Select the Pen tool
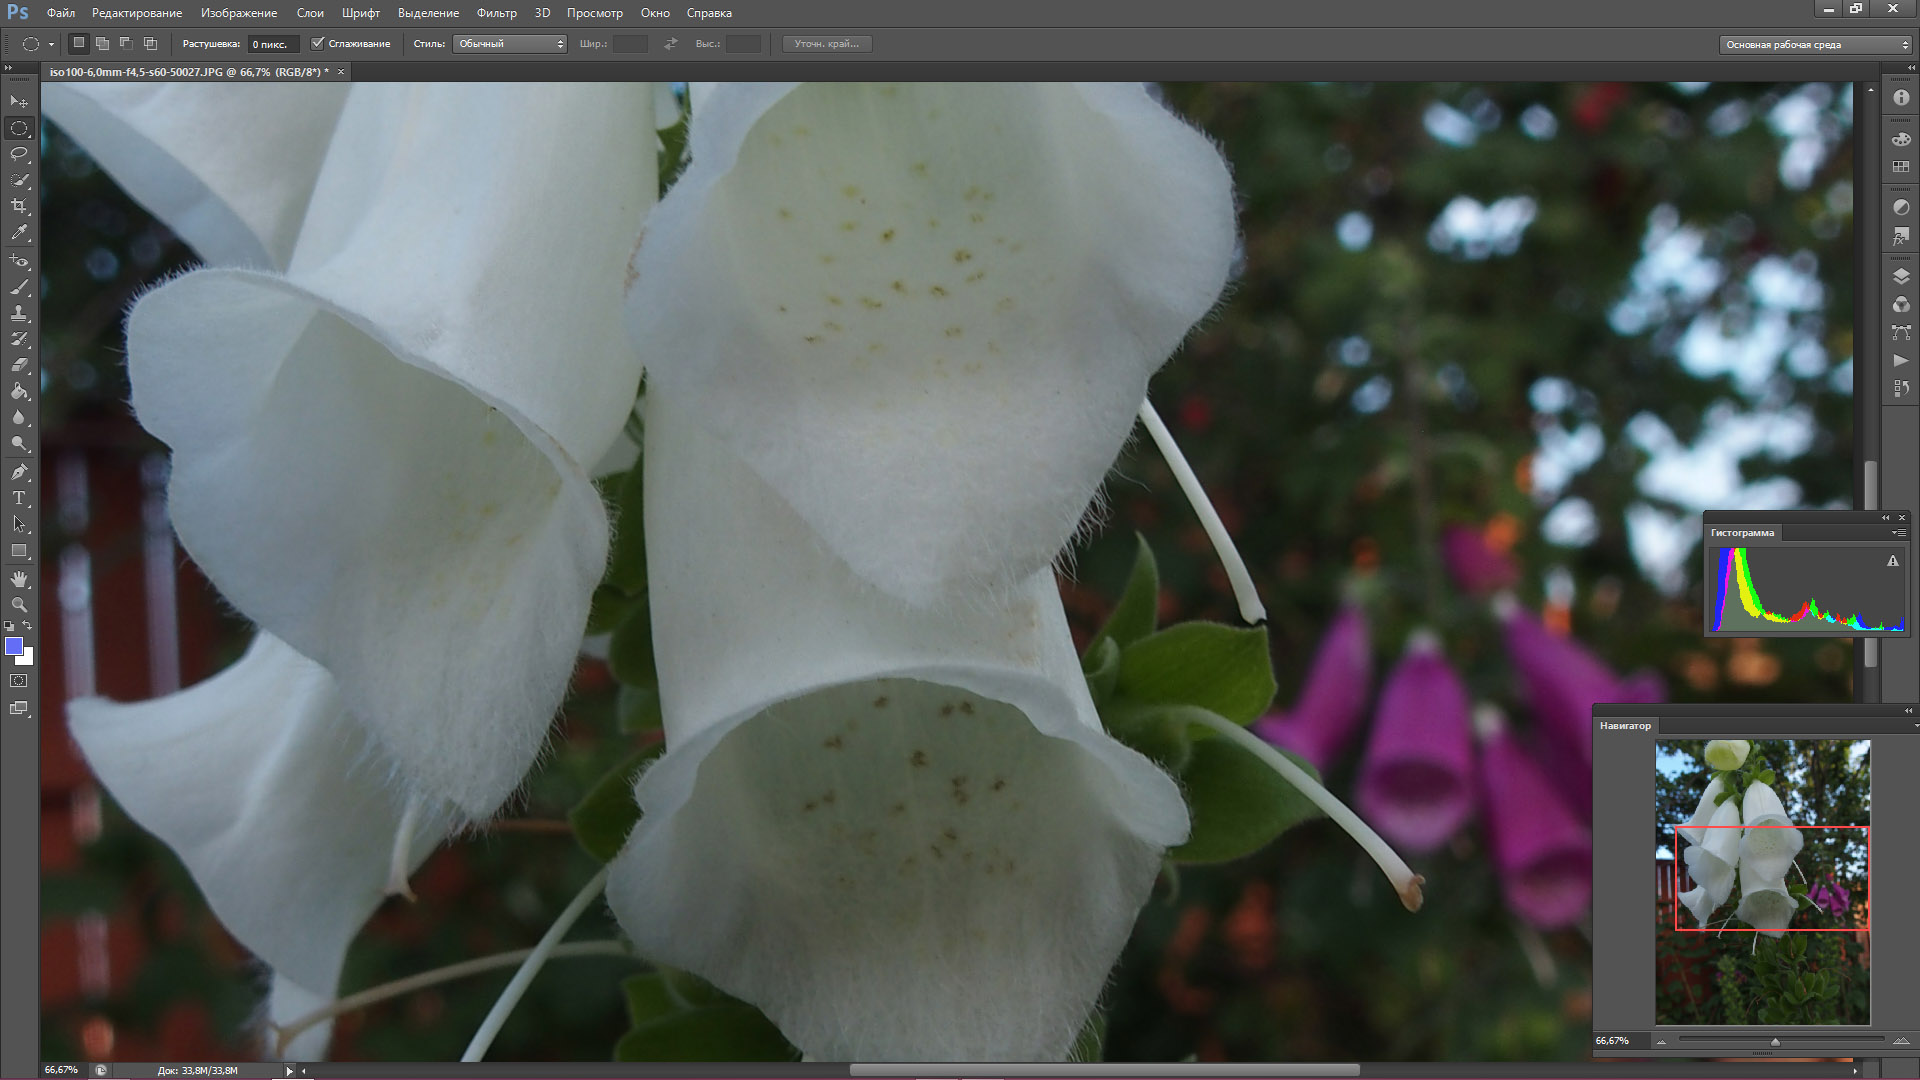 pos(19,472)
